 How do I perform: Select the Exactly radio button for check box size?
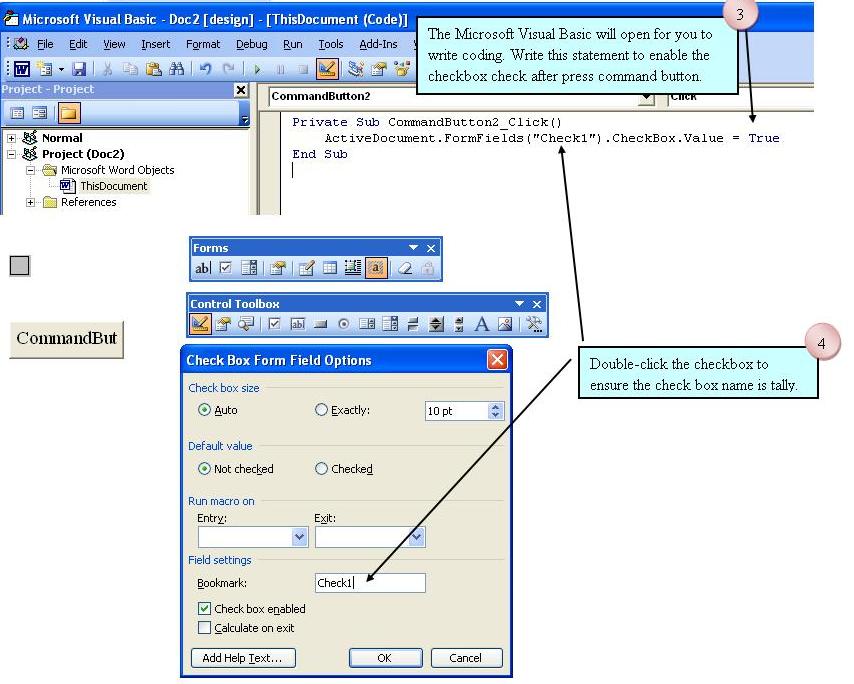coord(321,410)
